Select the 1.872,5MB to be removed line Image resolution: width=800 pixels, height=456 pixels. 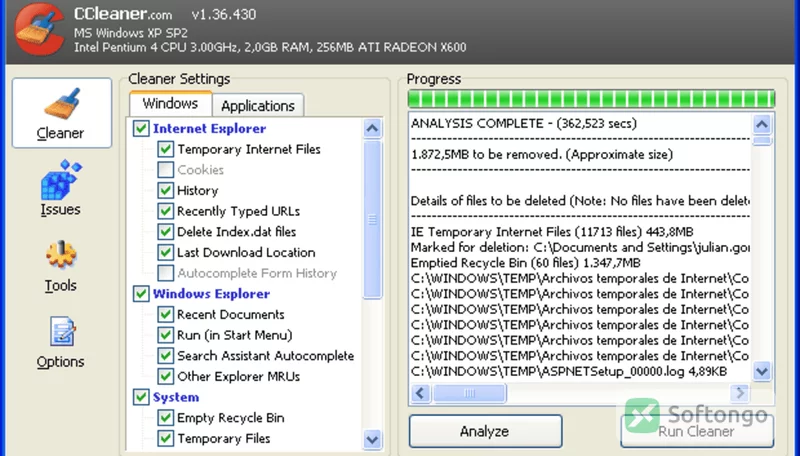tap(542, 155)
